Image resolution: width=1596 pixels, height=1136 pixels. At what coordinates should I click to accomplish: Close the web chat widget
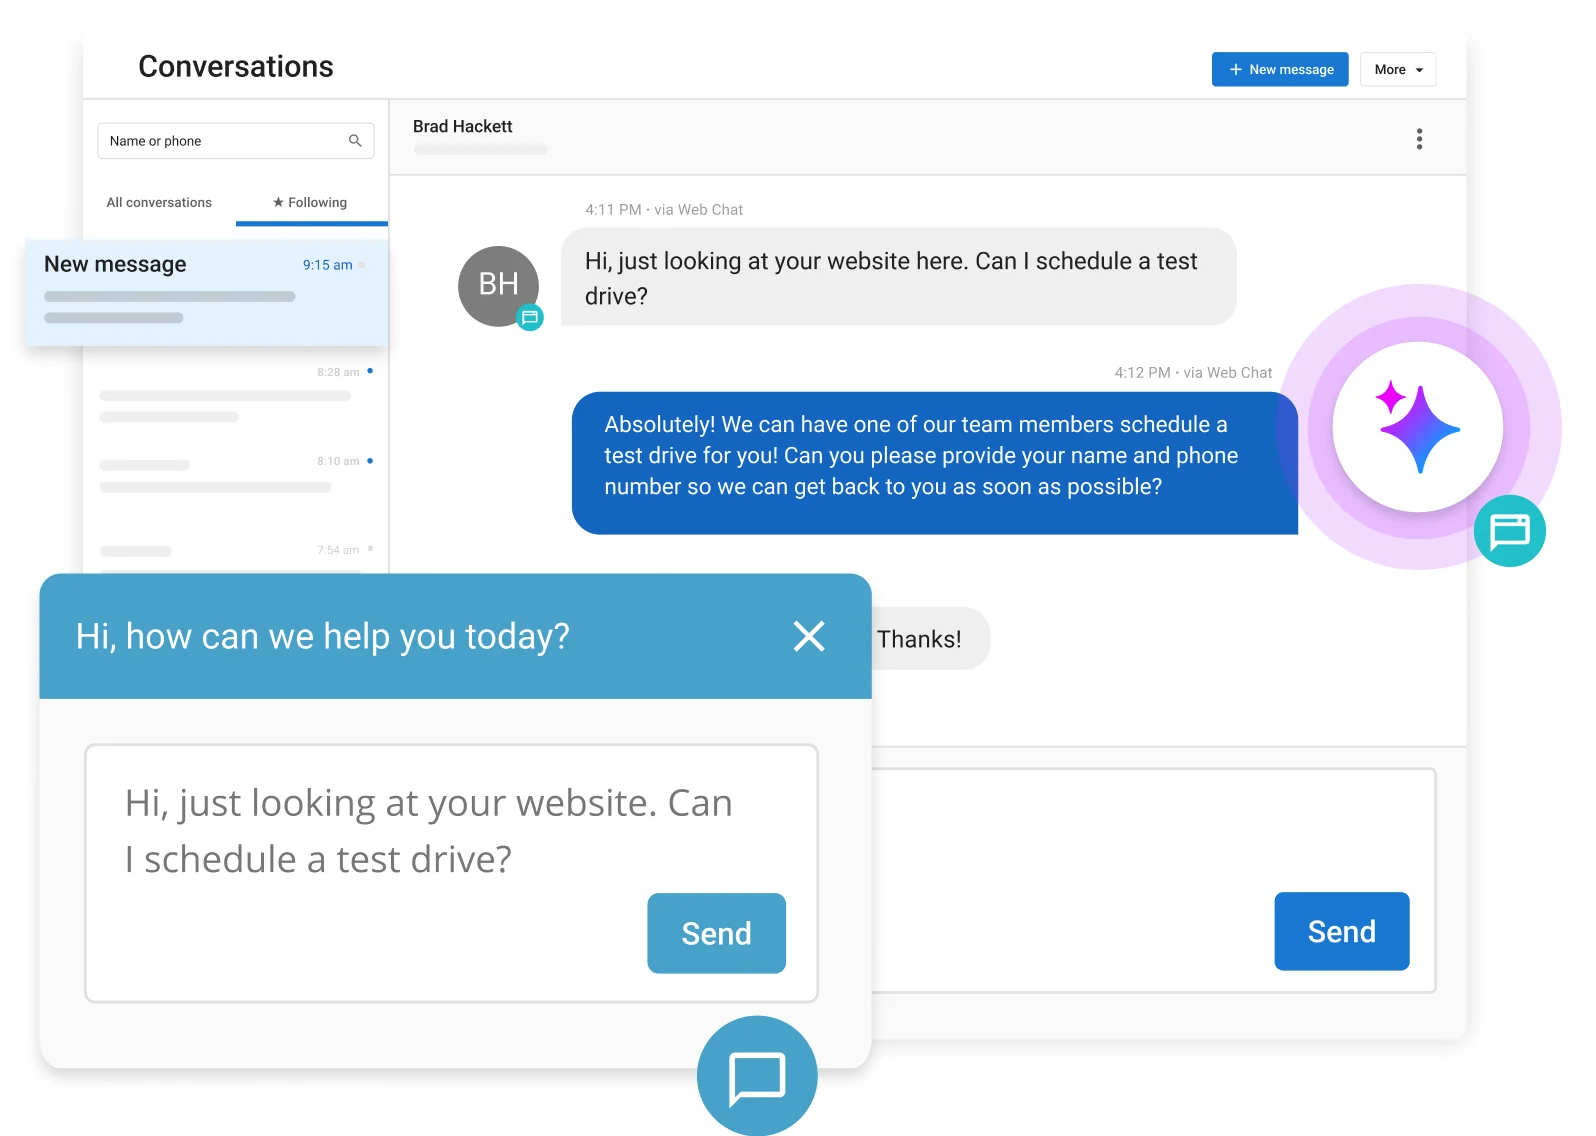(809, 636)
